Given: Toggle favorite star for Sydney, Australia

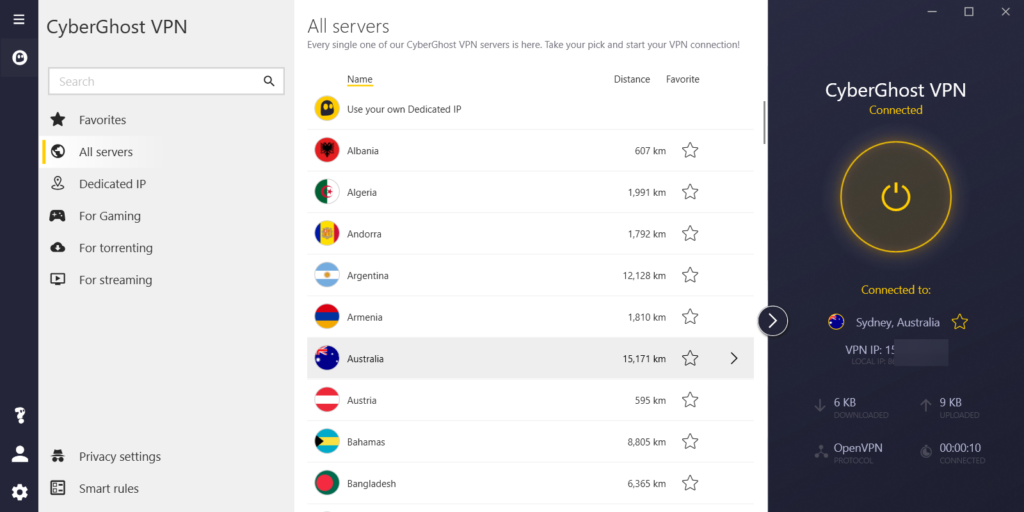Looking at the screenshot, I should [x=960, y=322].
